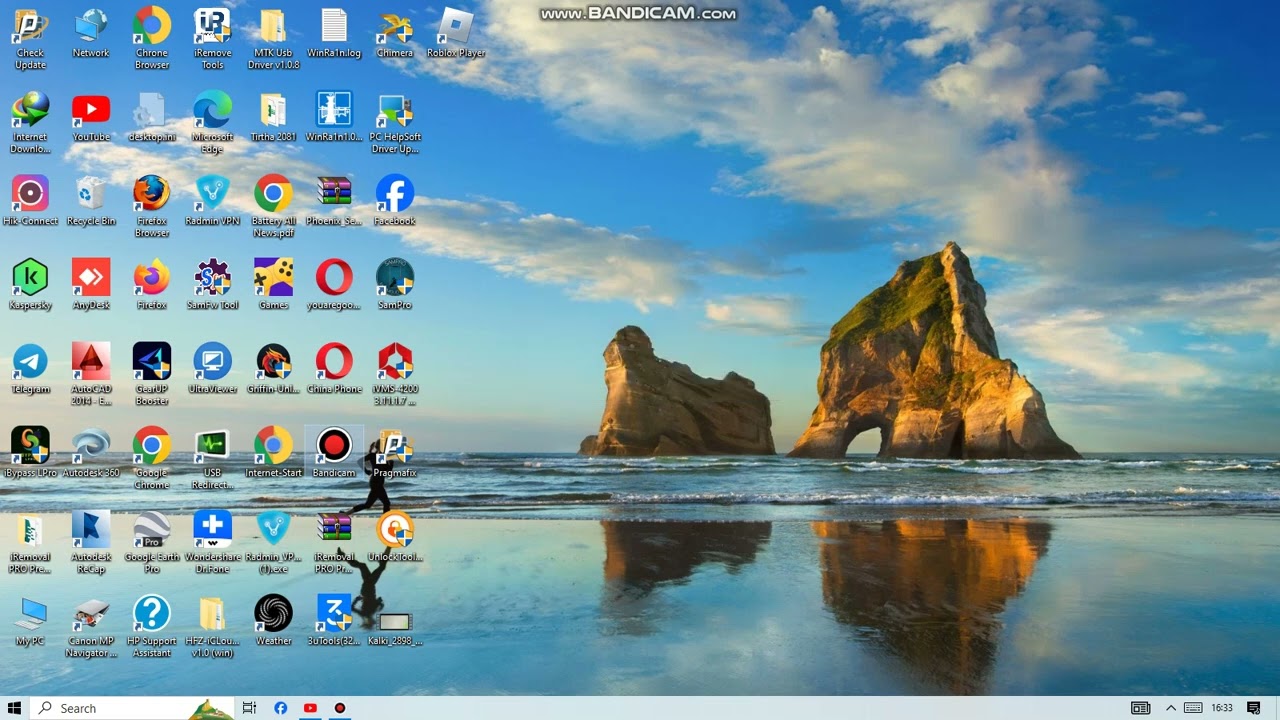Click the taskbar clock showing 16:33
The image size is (1280, 720).
1221,708
